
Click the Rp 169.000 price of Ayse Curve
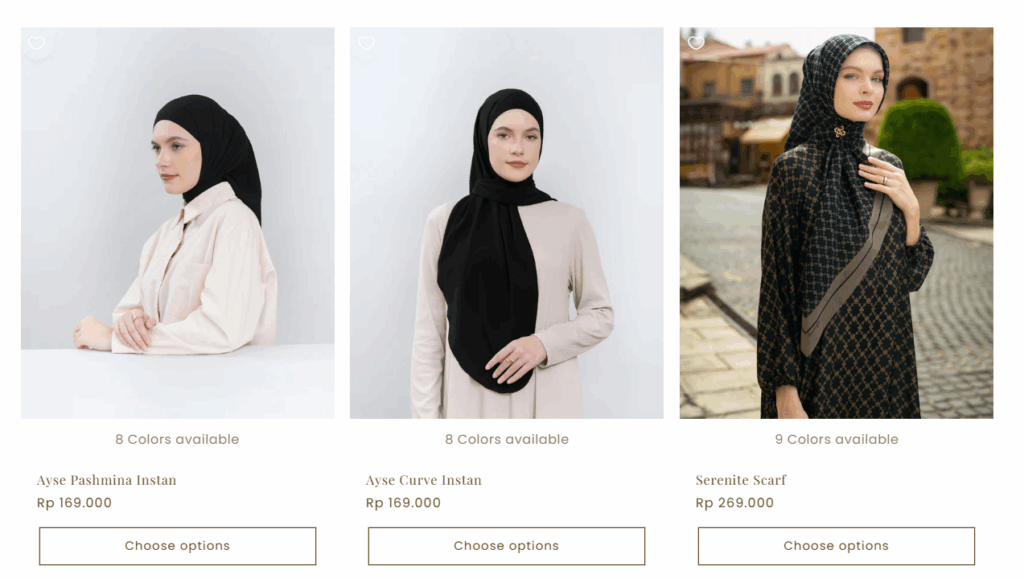403,503
